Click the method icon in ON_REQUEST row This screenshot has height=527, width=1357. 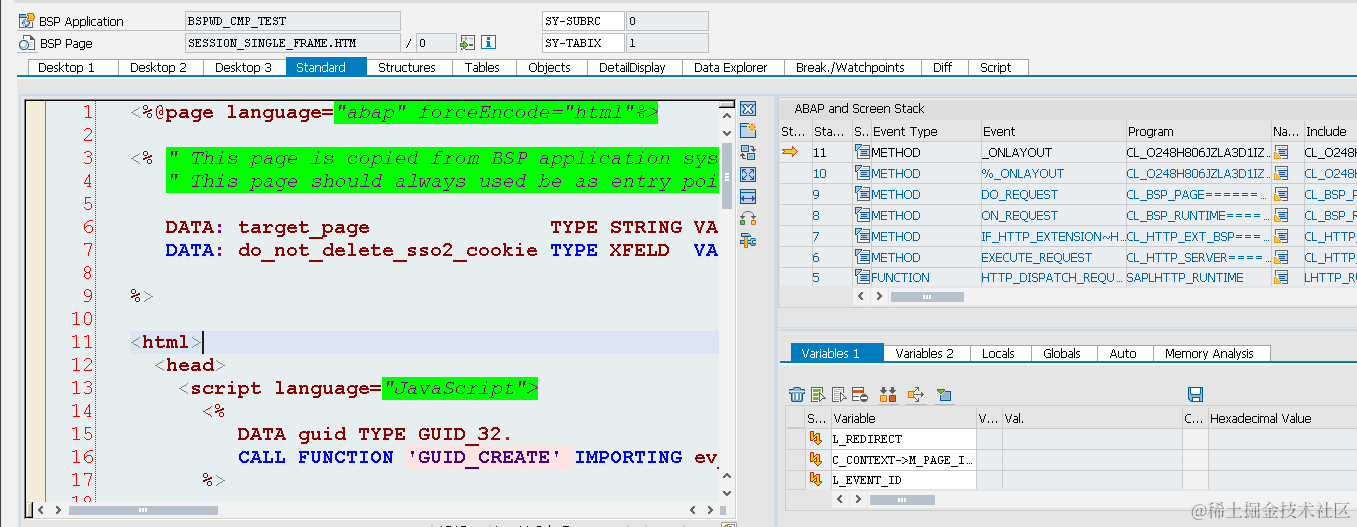[x=862, y=215]
